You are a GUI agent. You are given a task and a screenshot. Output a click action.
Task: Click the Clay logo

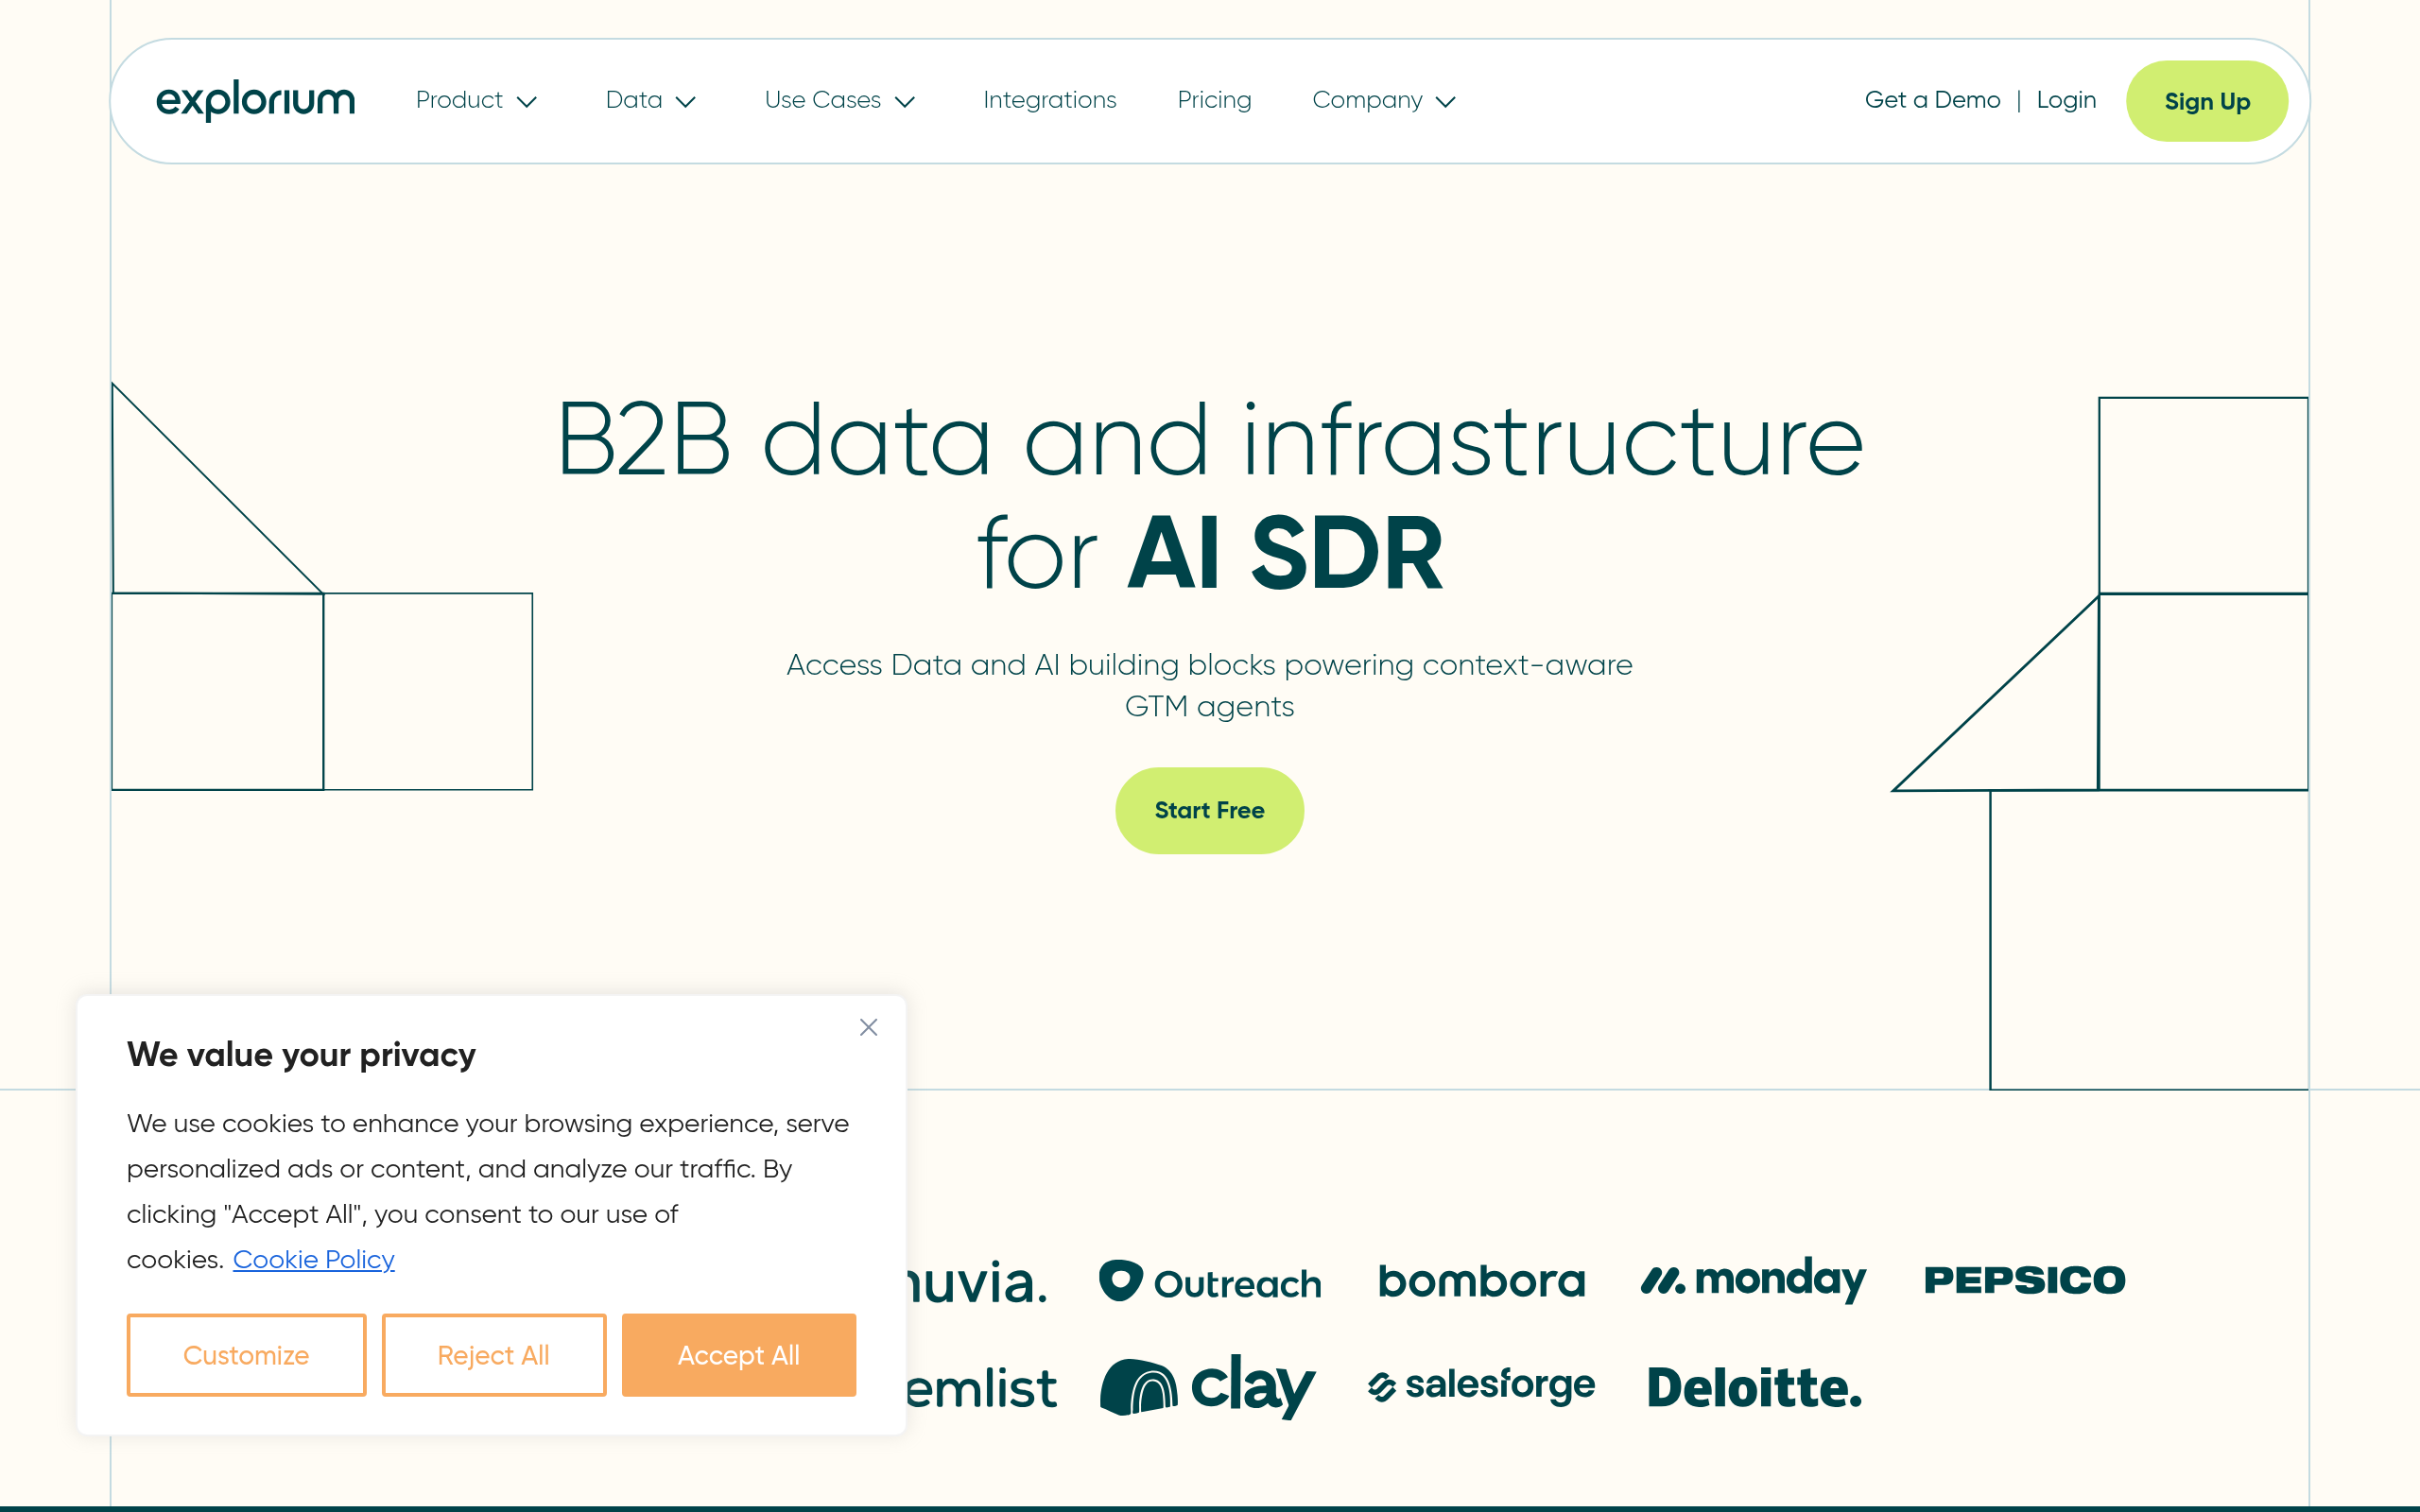tap(1207, 1386)
